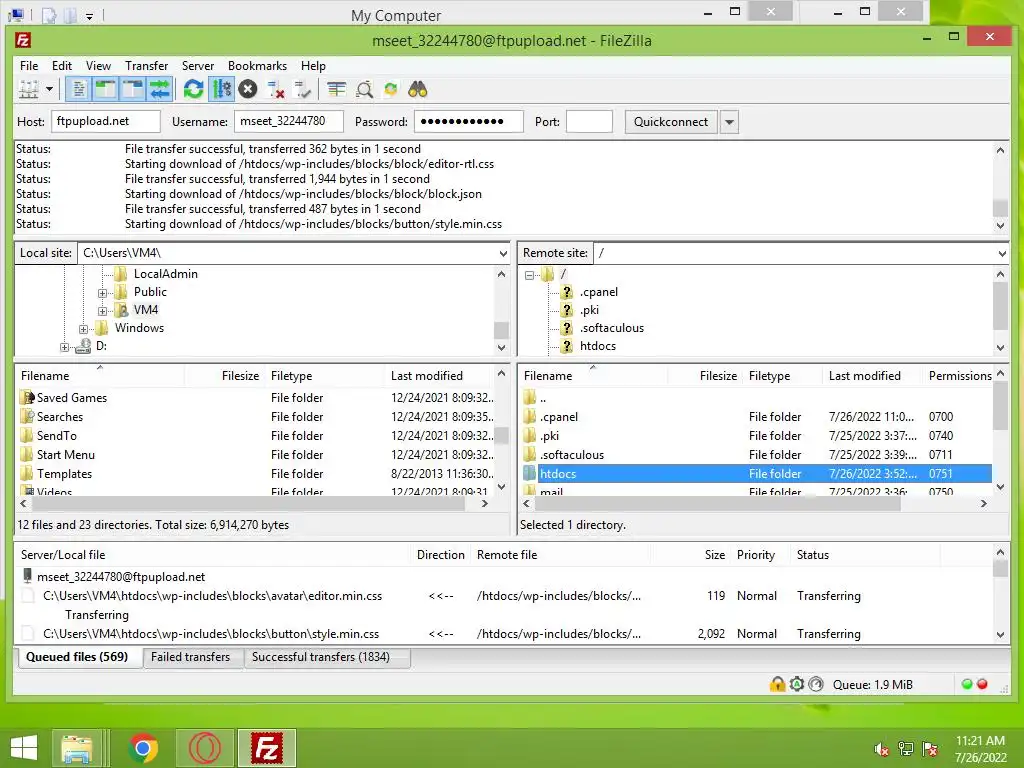The width and height of the screenshot is (1024, 768).
Task: Toggle the remote directory tree display
Action: click(x=133, y=89)
